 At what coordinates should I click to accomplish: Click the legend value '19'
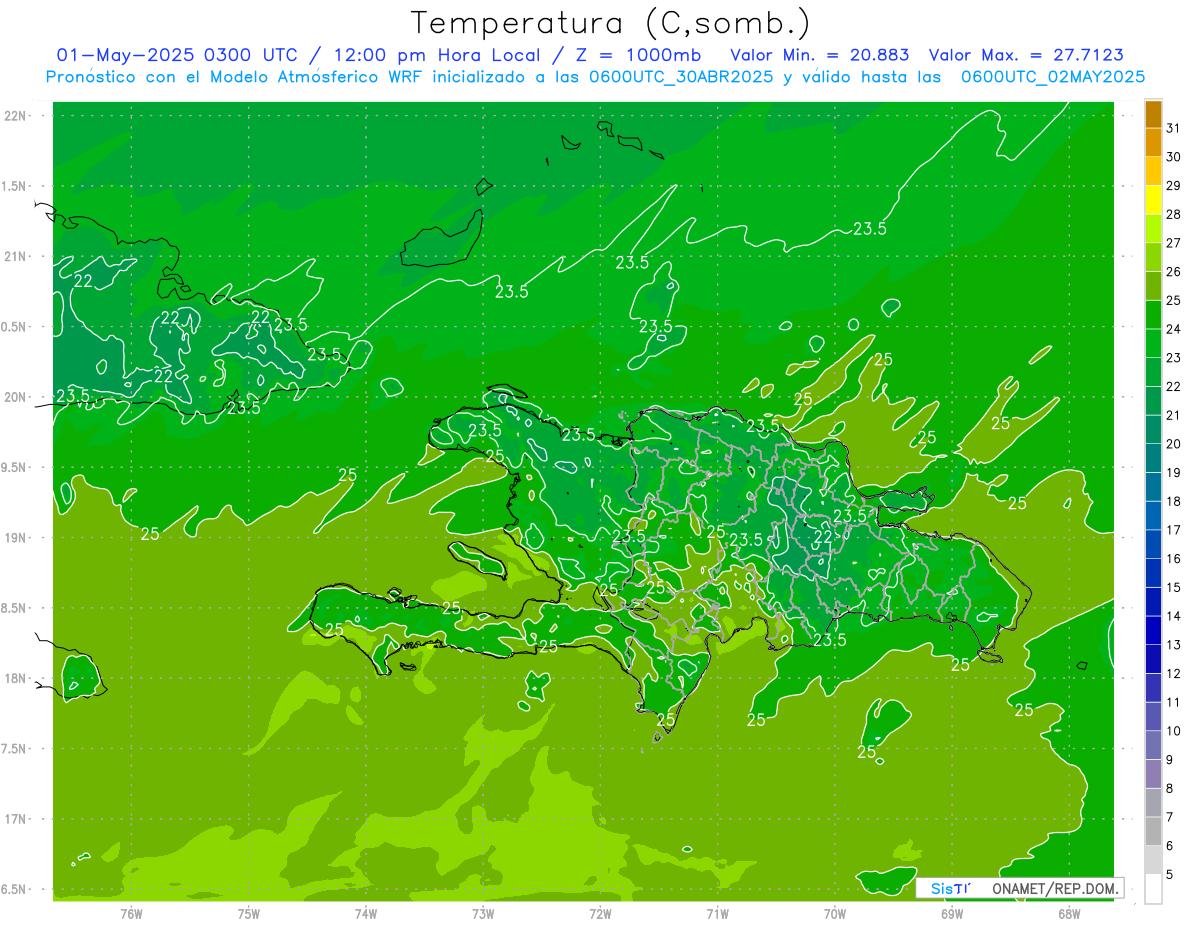click(x=1174, y=472)
